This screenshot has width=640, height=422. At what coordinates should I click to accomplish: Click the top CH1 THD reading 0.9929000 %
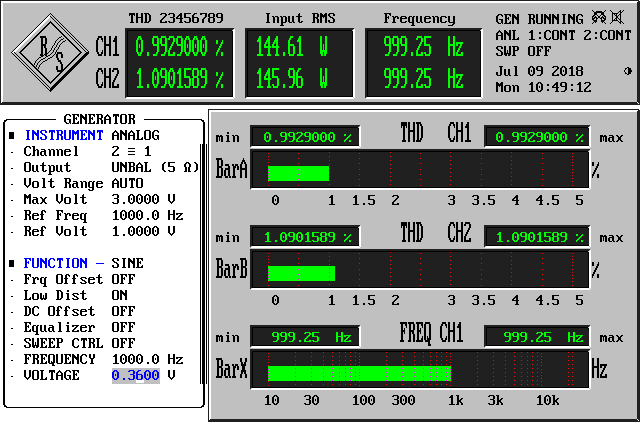pyautogui.click(x=179, y=47)
